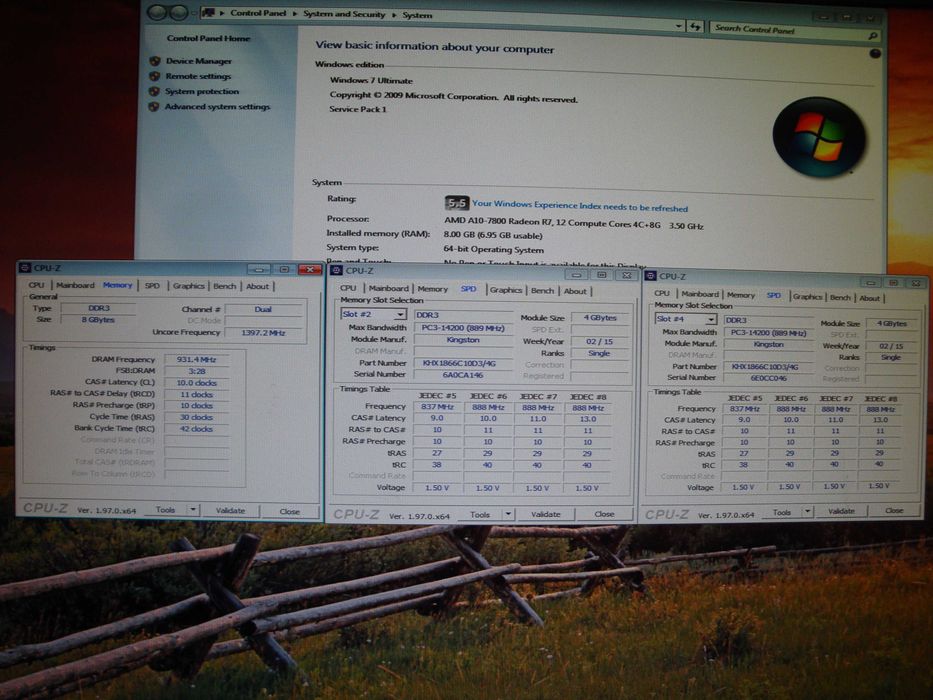Image resolution: width=933 pixels, height=700 pixels.
Task: Click the Device Manager shield icon
Action: pos(155,61)
